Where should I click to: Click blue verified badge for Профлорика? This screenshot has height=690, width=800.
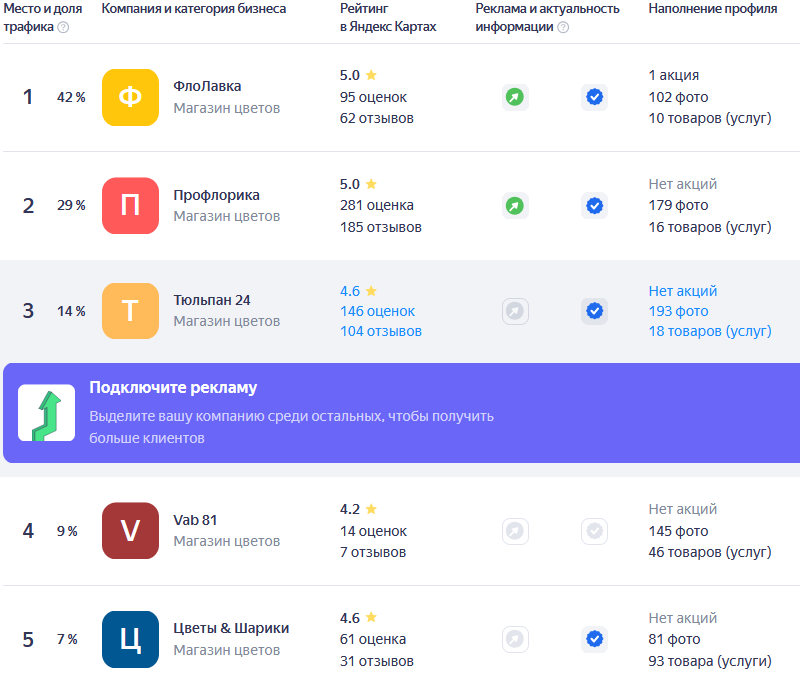pos(594,206)
